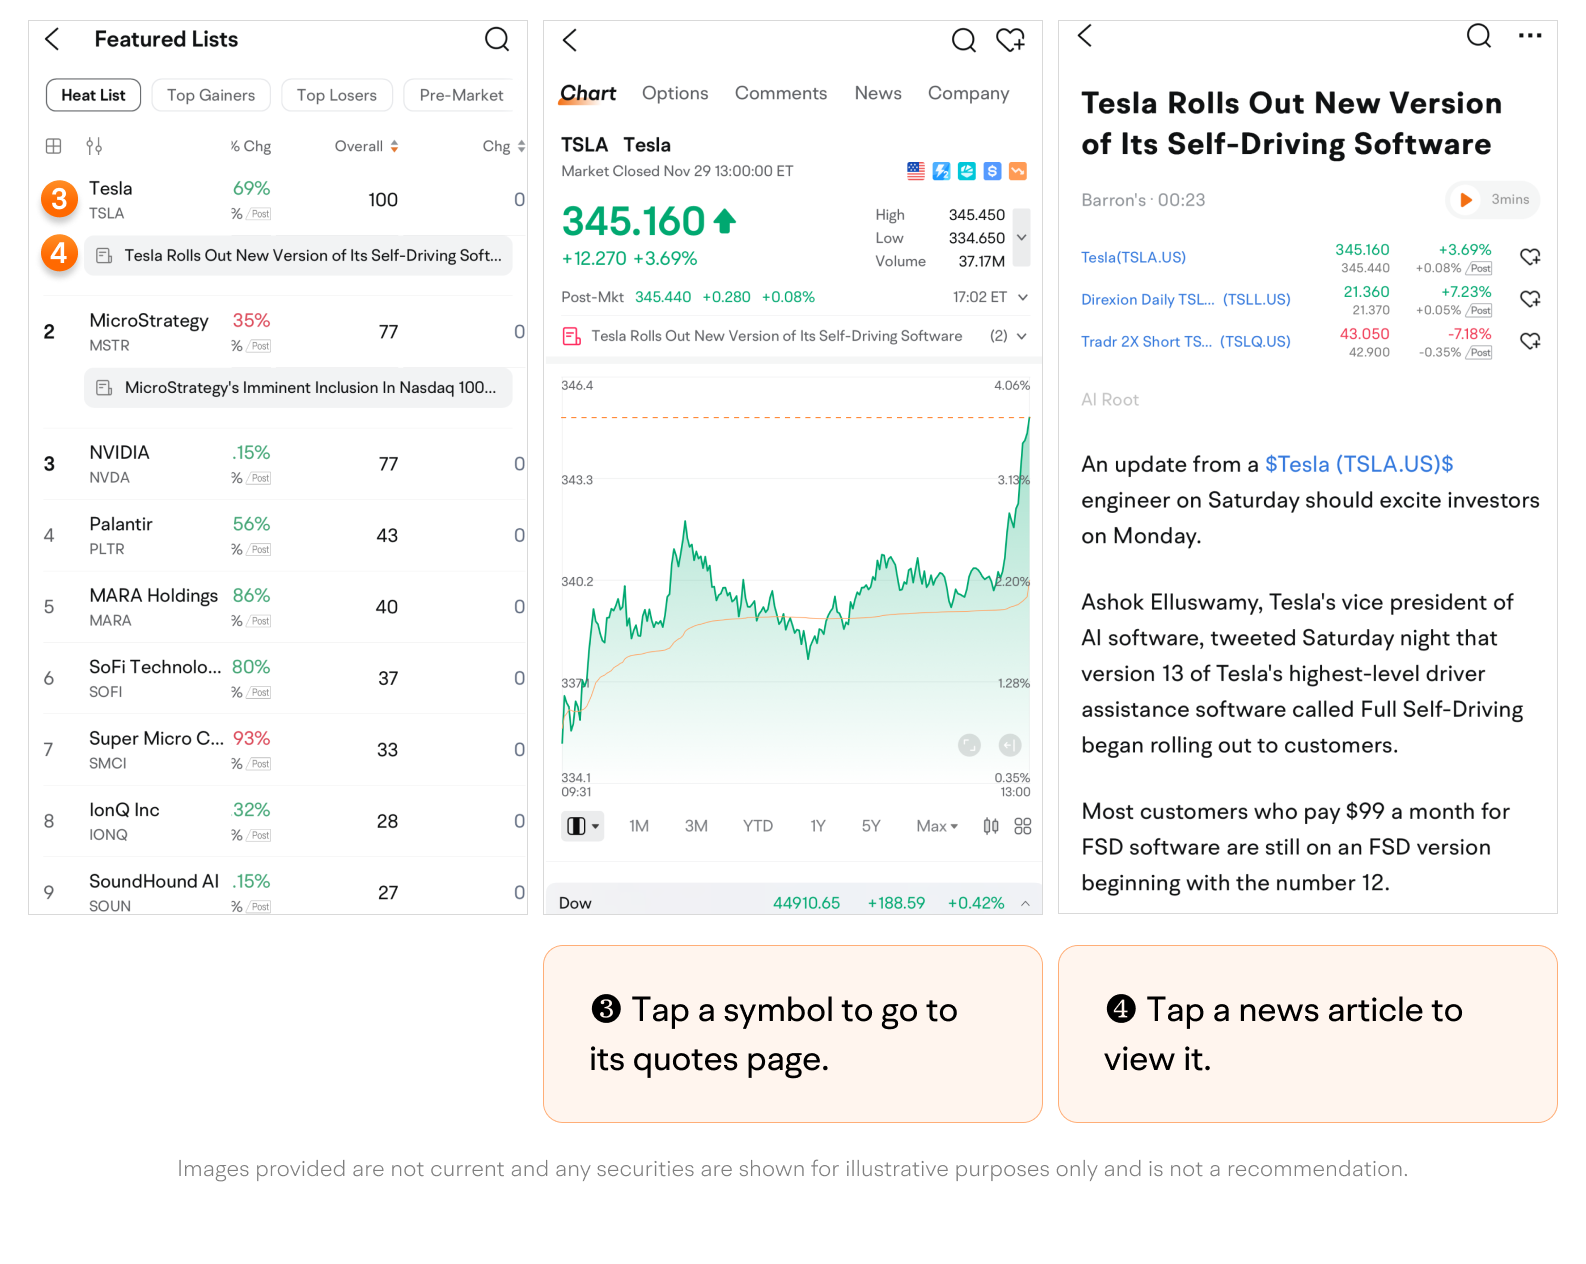Screen dimensions: 1586x1264
Task: Switch to Pre-Market tab
Action: (x=461, y=95)
